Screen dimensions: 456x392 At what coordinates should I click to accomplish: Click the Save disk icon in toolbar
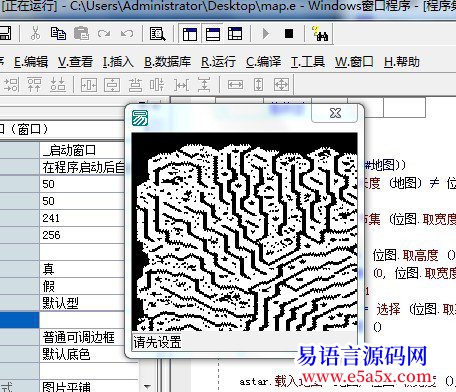click(x=5, y=33)
